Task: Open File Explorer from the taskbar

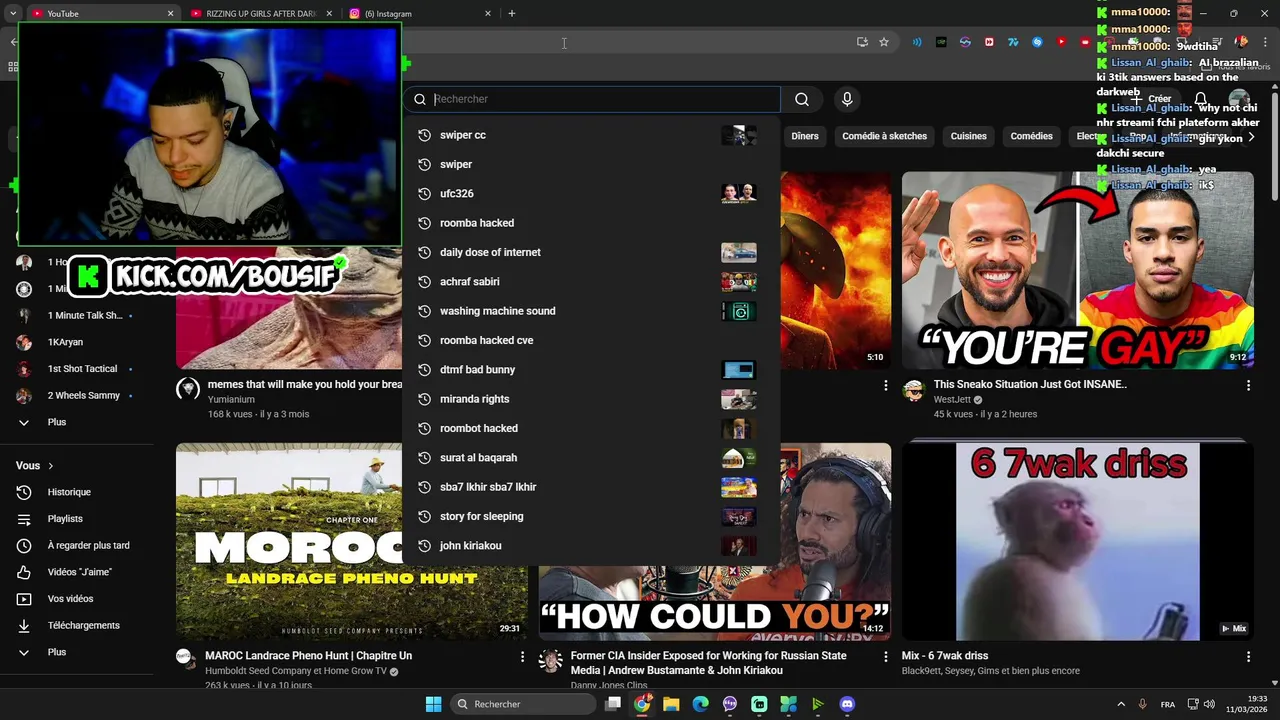Action: (671, 704)
